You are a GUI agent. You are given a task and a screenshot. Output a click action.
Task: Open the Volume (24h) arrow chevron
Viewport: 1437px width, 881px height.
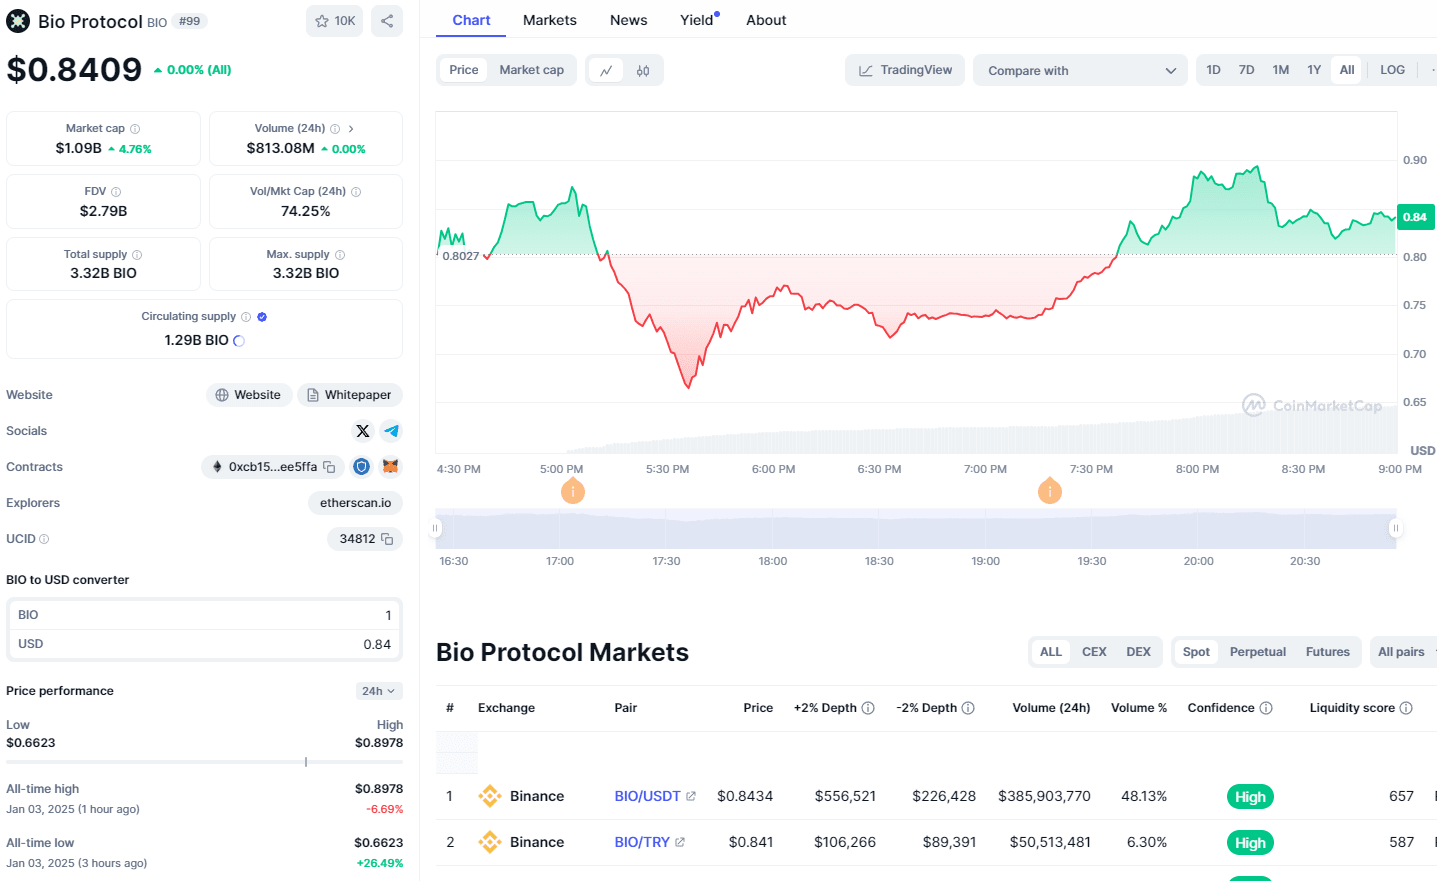tap(351, 129)
